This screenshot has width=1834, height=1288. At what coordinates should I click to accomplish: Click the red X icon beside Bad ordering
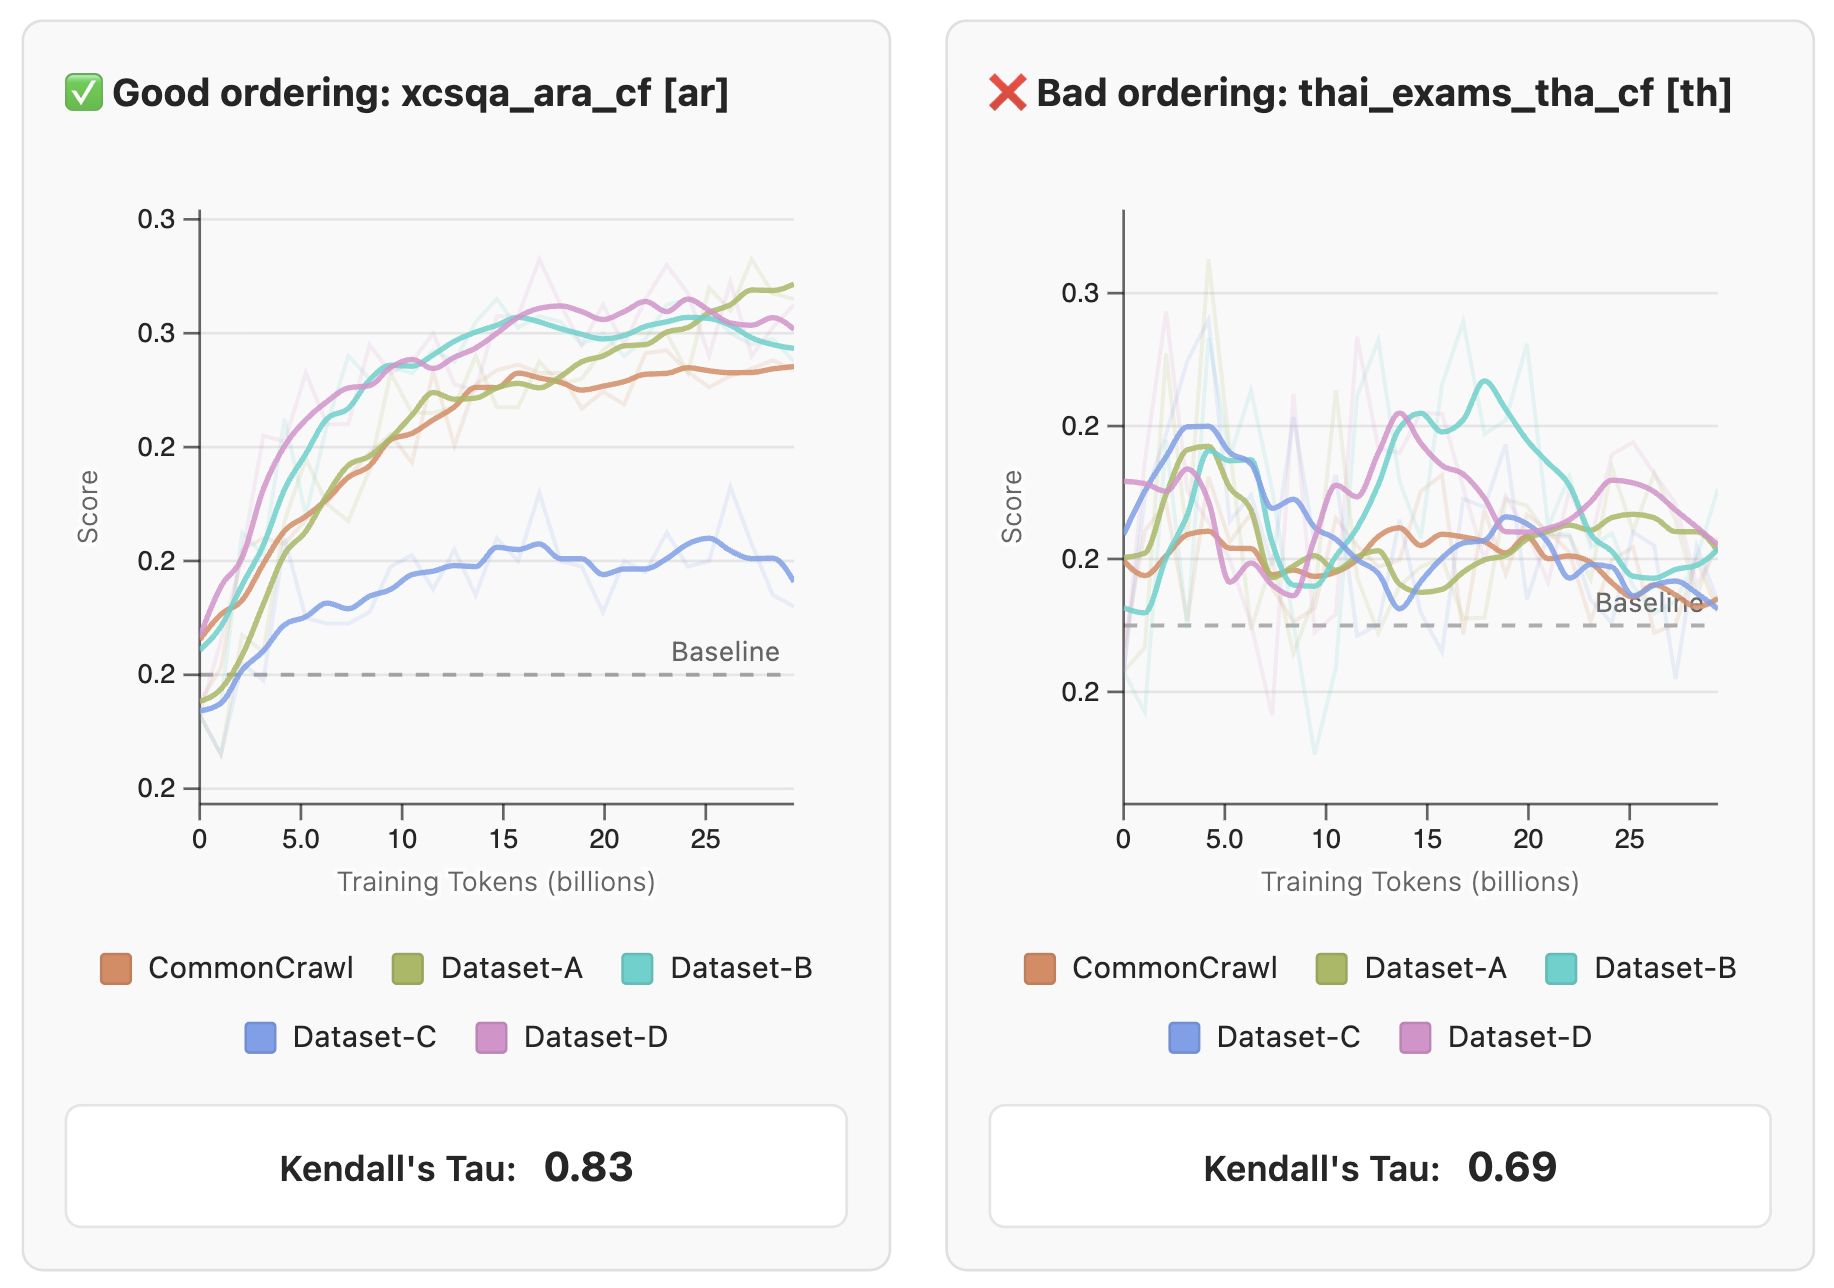coord(1007,93)
